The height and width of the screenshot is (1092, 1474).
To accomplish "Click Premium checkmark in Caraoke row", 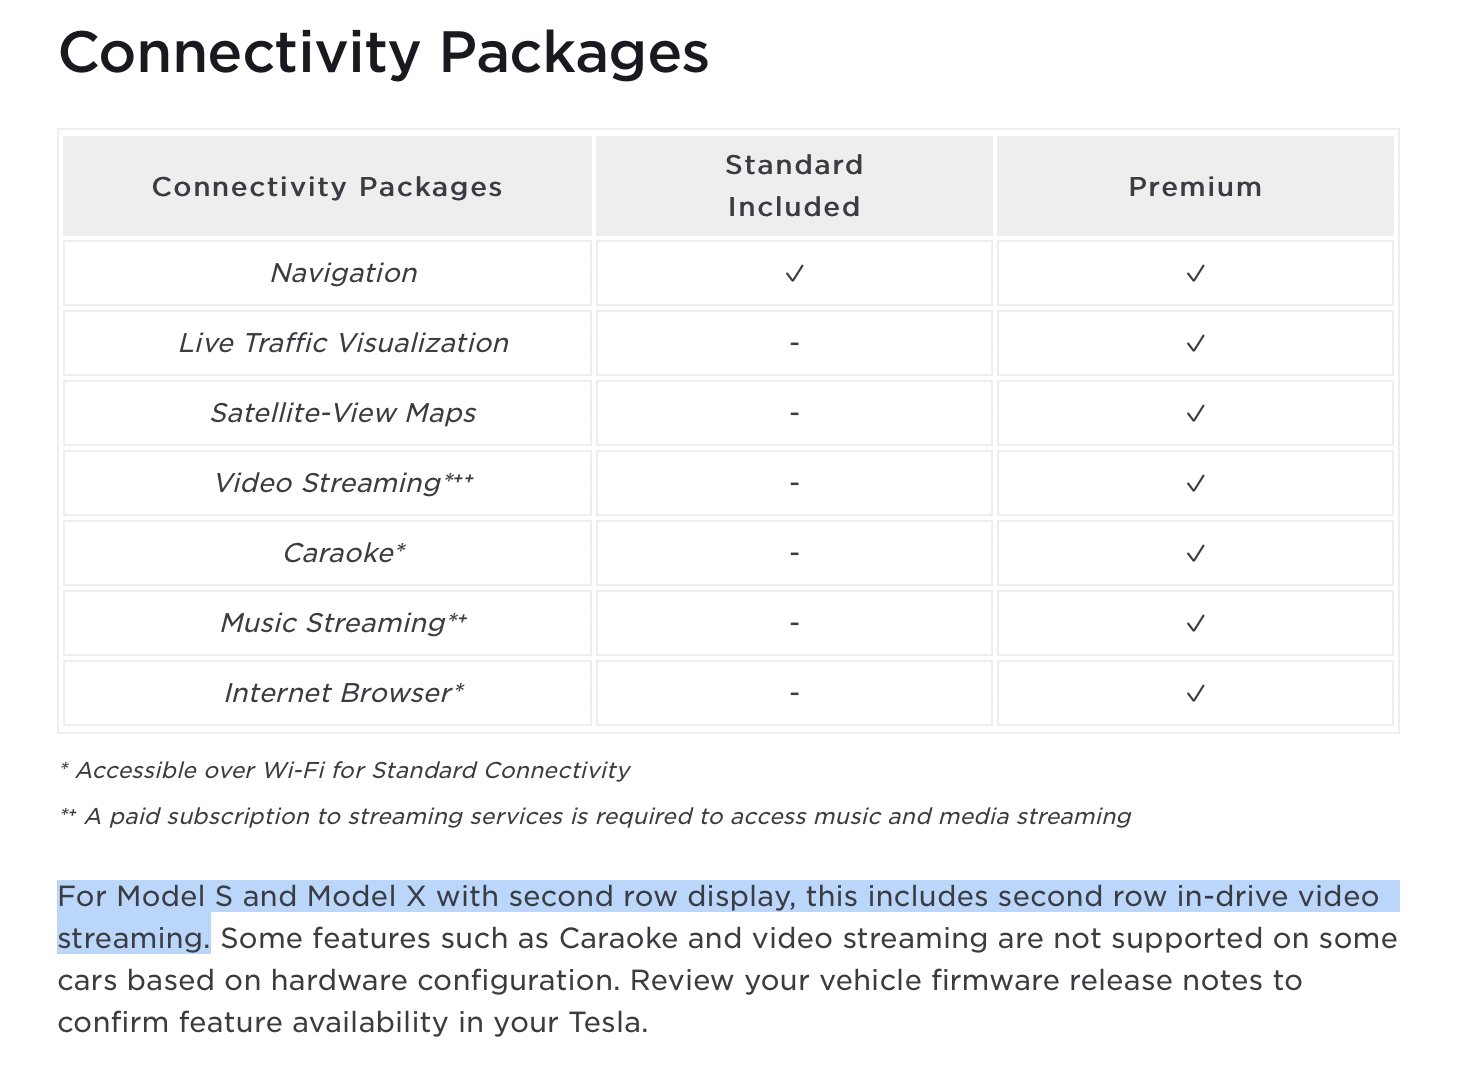I will (1195, 553).
